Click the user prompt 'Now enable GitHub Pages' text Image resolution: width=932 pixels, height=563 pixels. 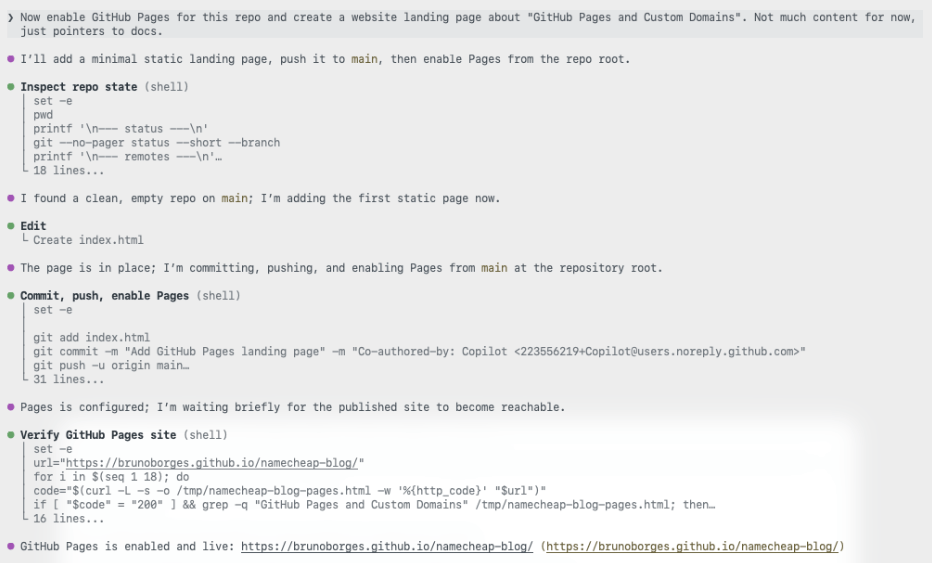[468, 24]
